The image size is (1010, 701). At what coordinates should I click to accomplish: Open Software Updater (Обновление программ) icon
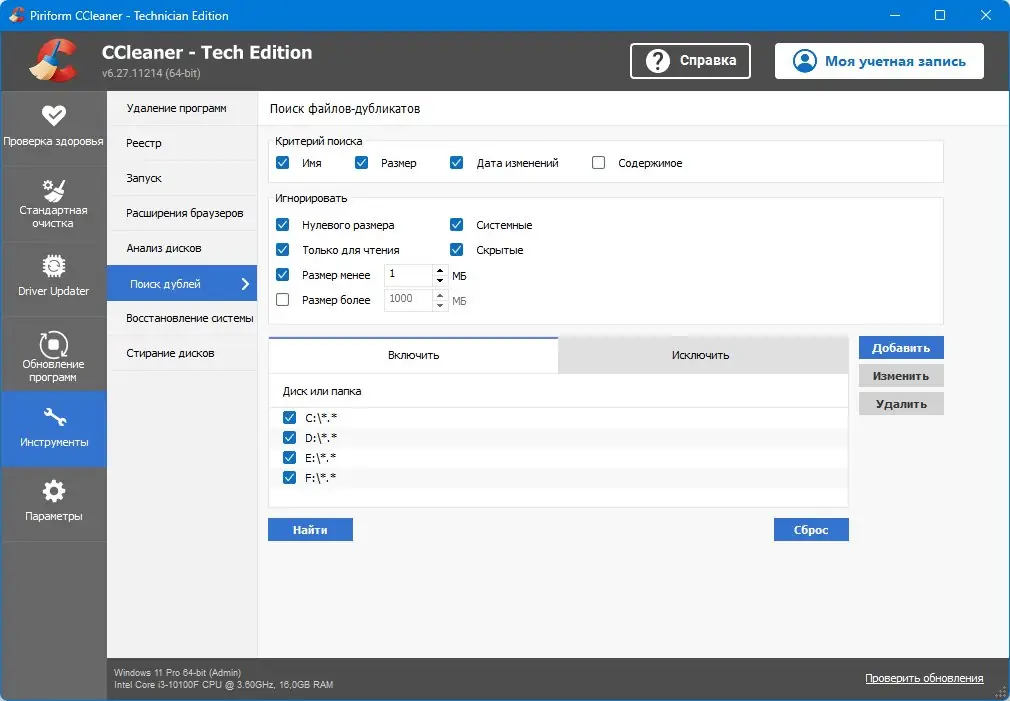pos(53,344)
